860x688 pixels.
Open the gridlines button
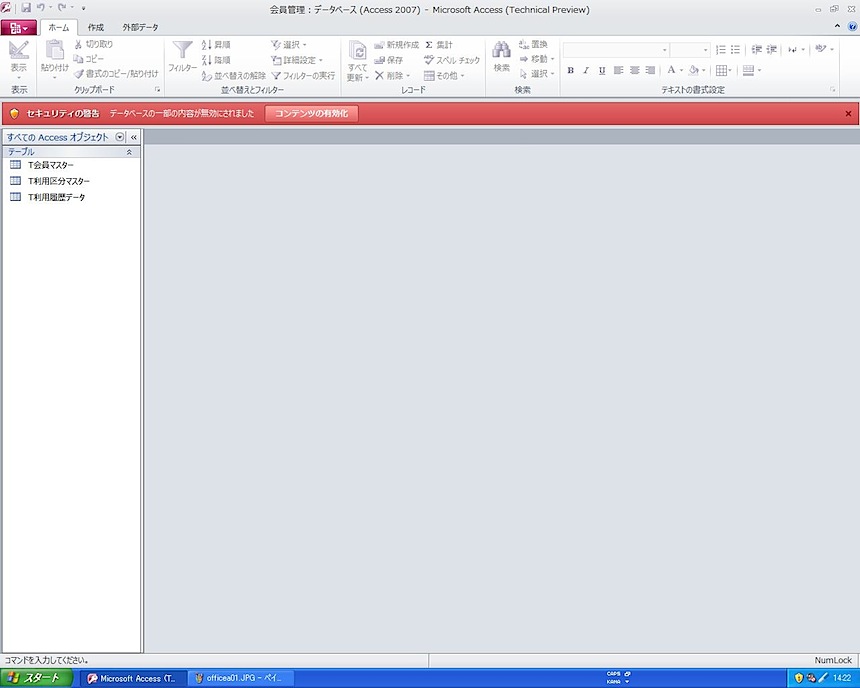coord(721,70)
